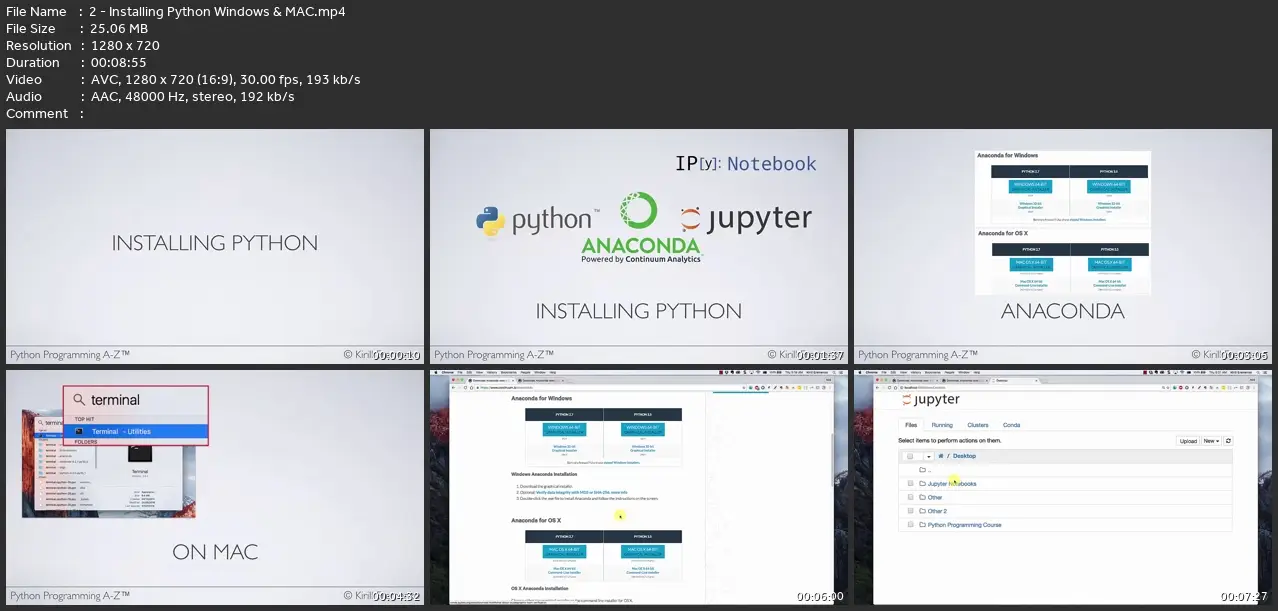Screen dimensions: 1278x611
Task: Click the 'IP[y]: Notebook' logo text
Action: [x=746, y=164]
